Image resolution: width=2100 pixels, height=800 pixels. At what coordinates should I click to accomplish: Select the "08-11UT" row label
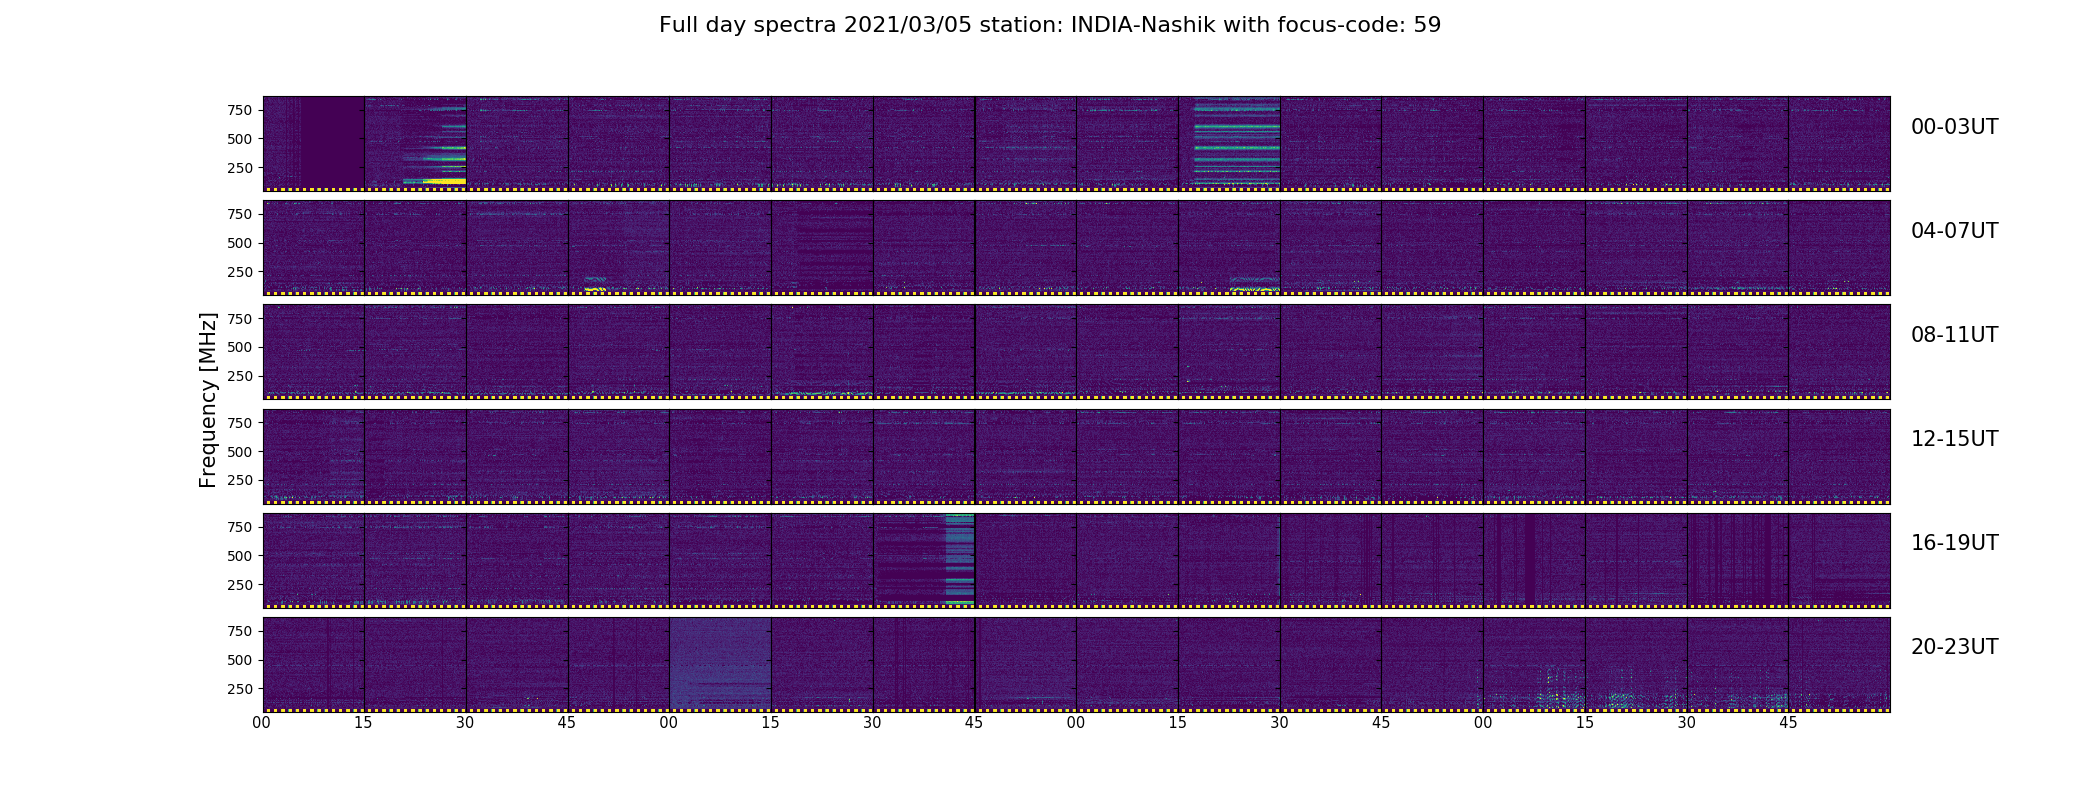click(x=1954, y=335)
